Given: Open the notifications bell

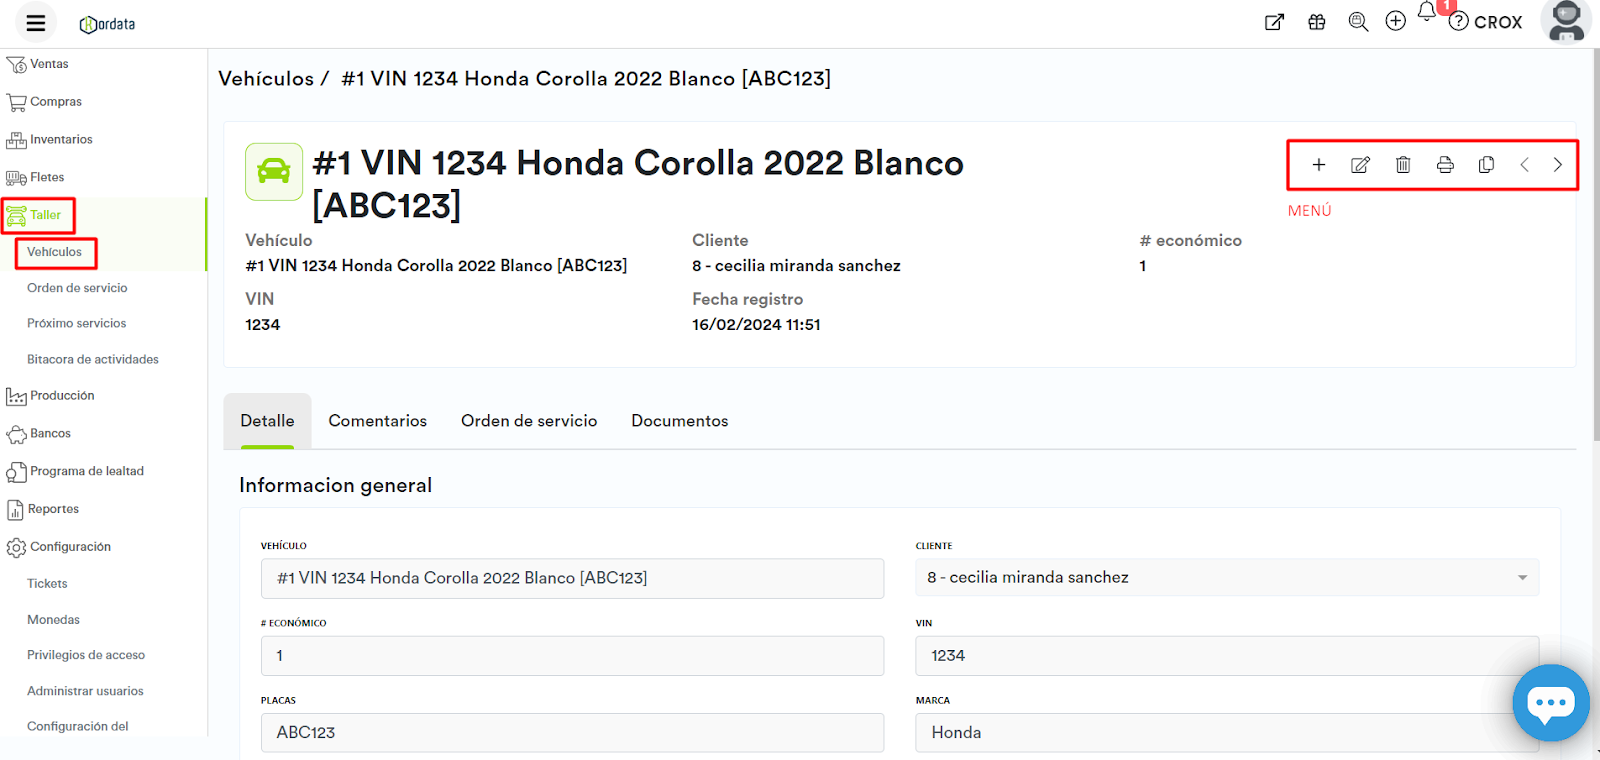Looking at the screenshot, I should coord(1427,13).
